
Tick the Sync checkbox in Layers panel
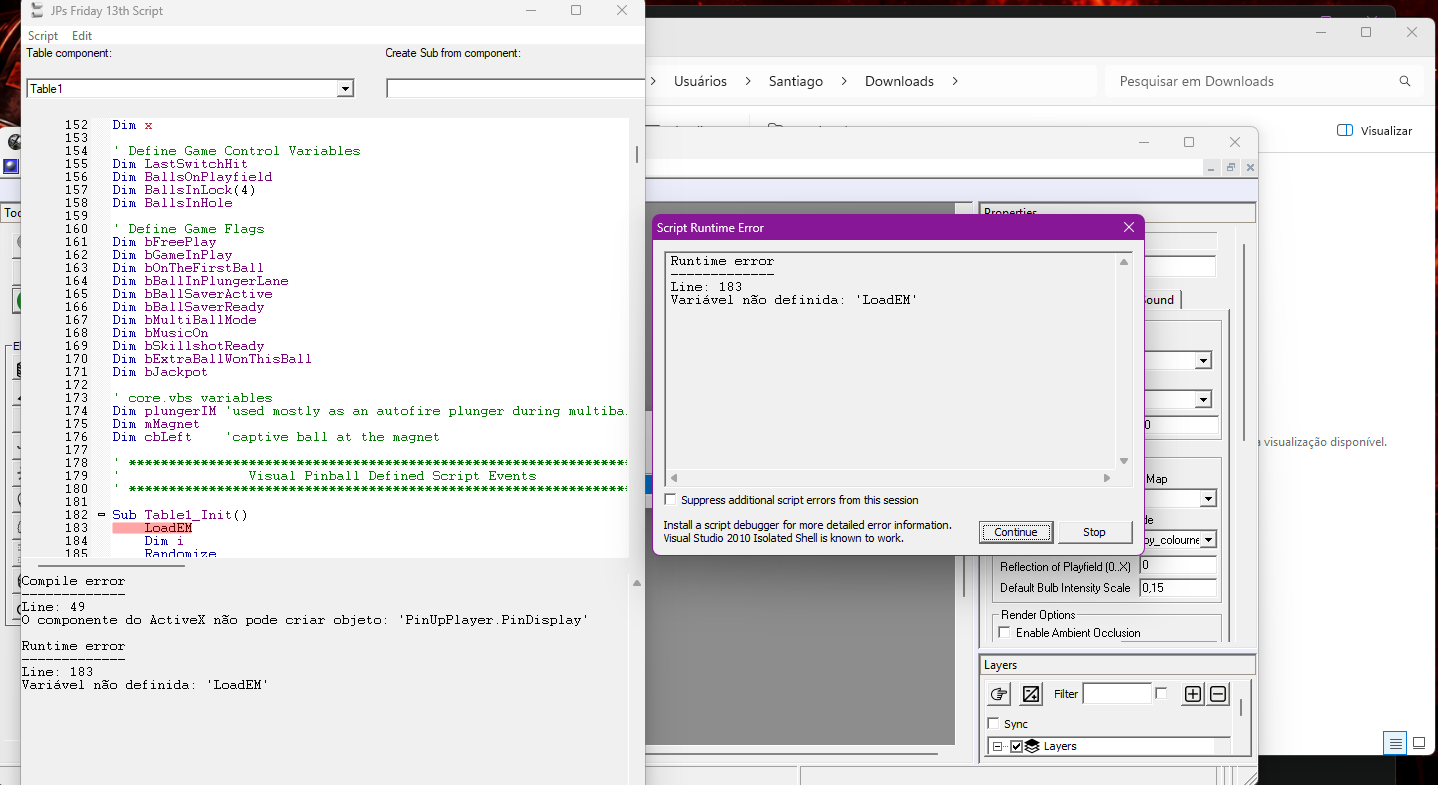pyautogui.click(x=993, y=723)
